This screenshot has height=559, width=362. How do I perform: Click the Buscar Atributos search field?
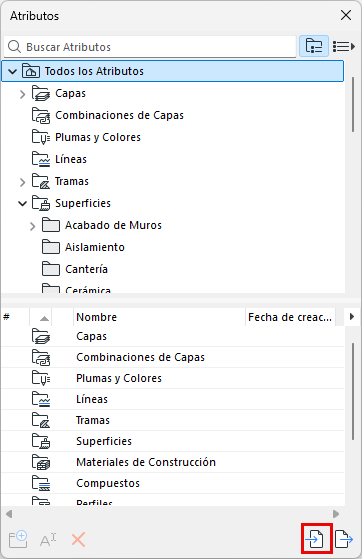(150, 47)
